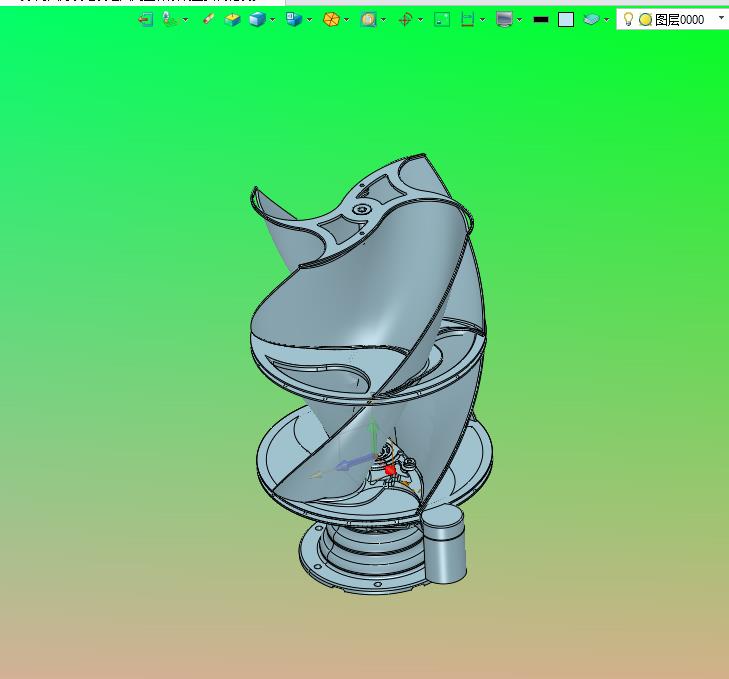The image size is (729, 679).
Task: Click the exit arrow icon in the toolbar
Action: (x=146, y=20)
